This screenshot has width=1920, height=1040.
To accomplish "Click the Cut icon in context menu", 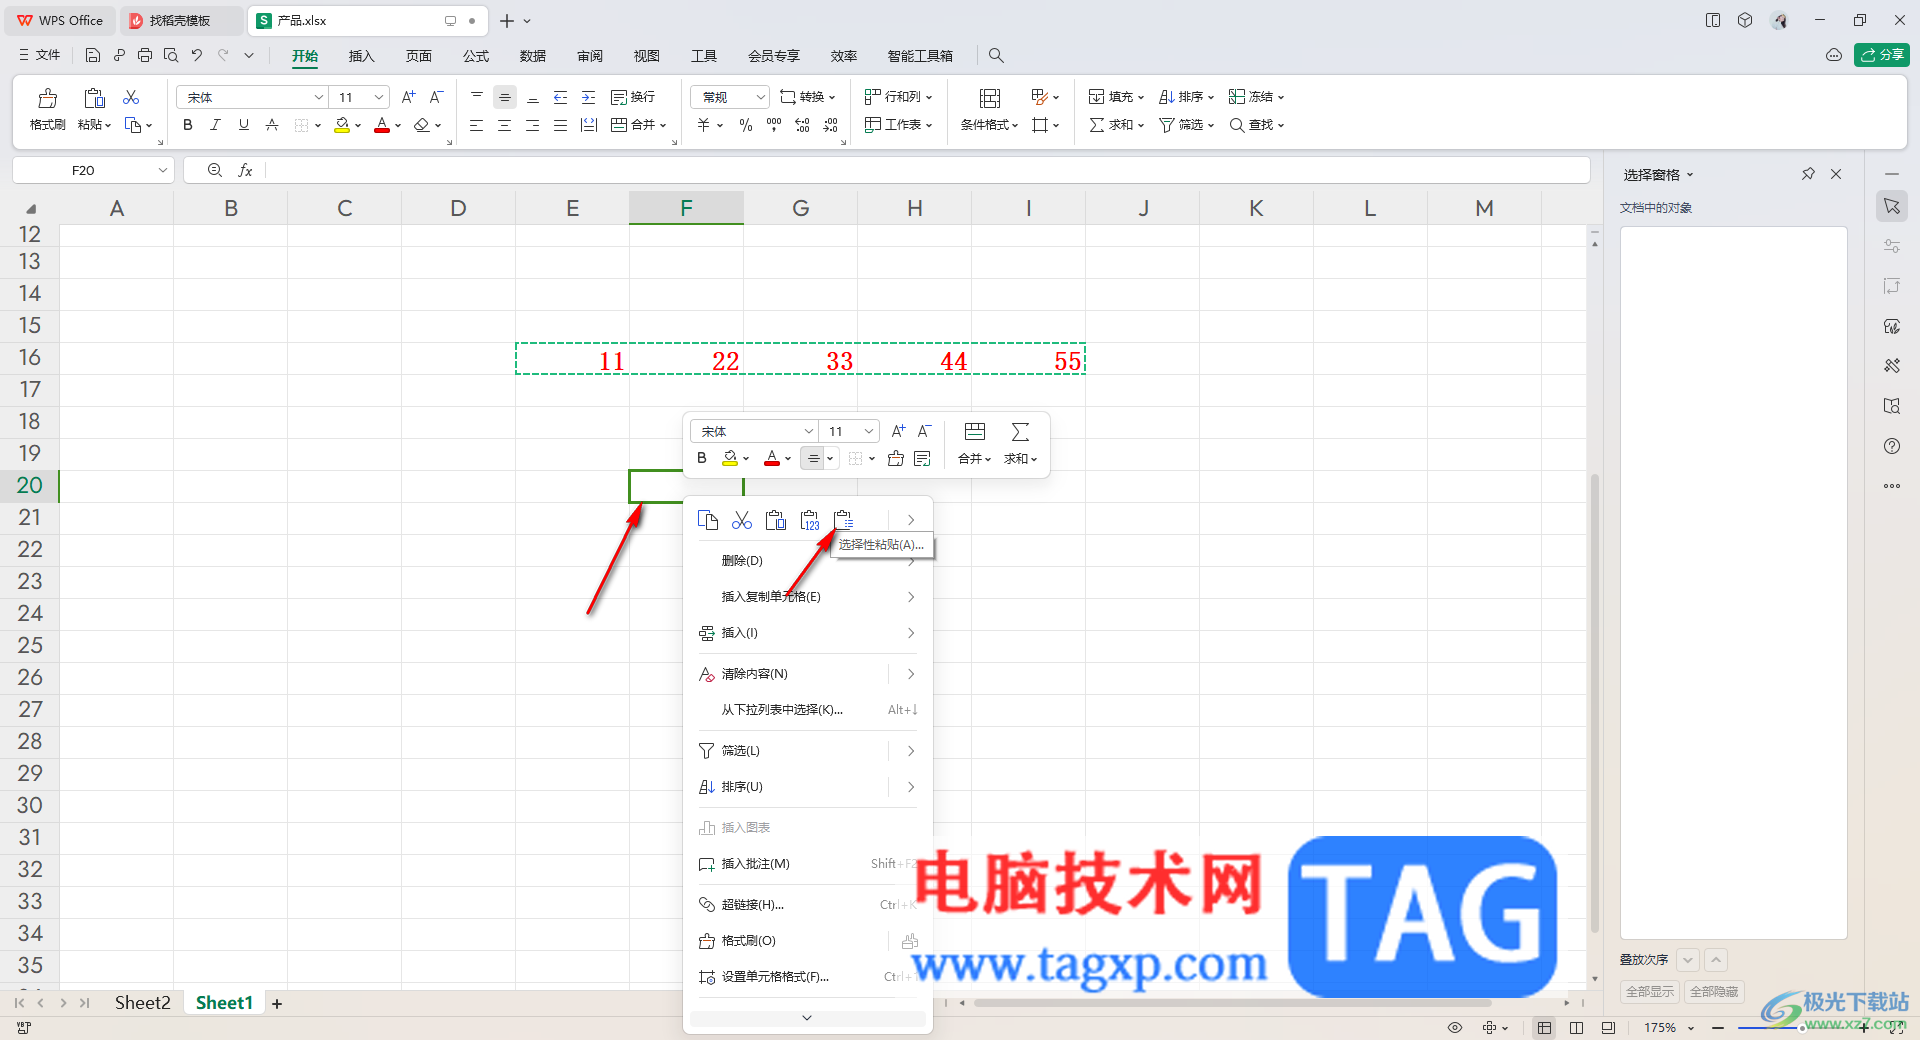I will pos(742,520).
